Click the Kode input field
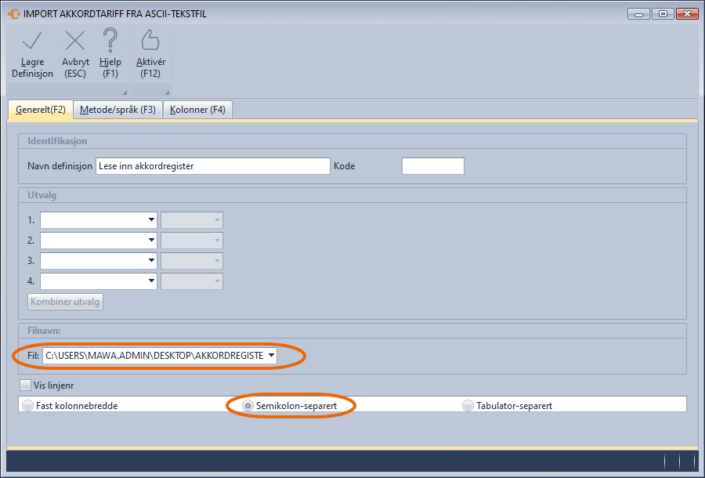Viewport: 705px width, 478px height. [x=432, y=166]
